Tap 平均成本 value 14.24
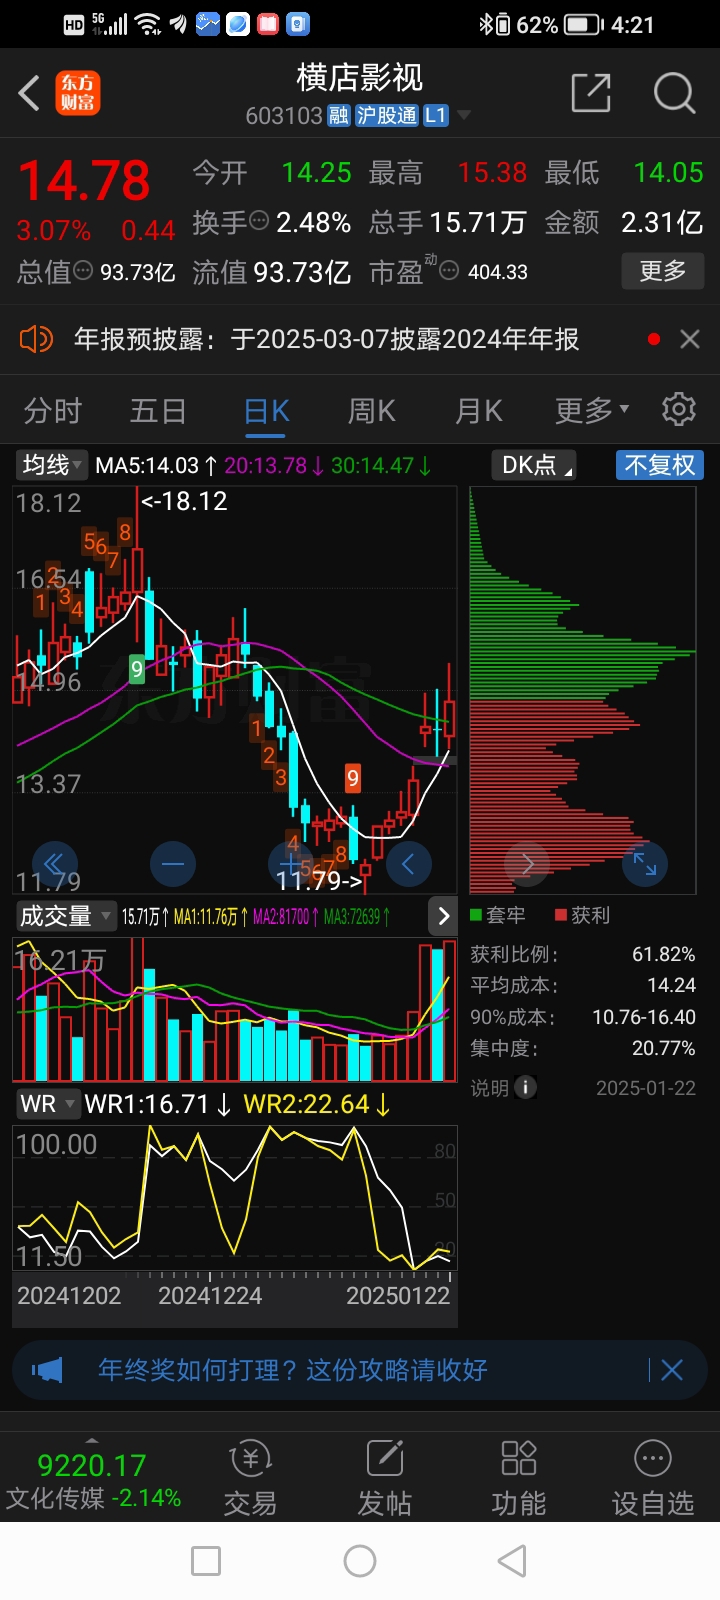Viewport: 720px width, 1600px height. (x=671, y=985)
